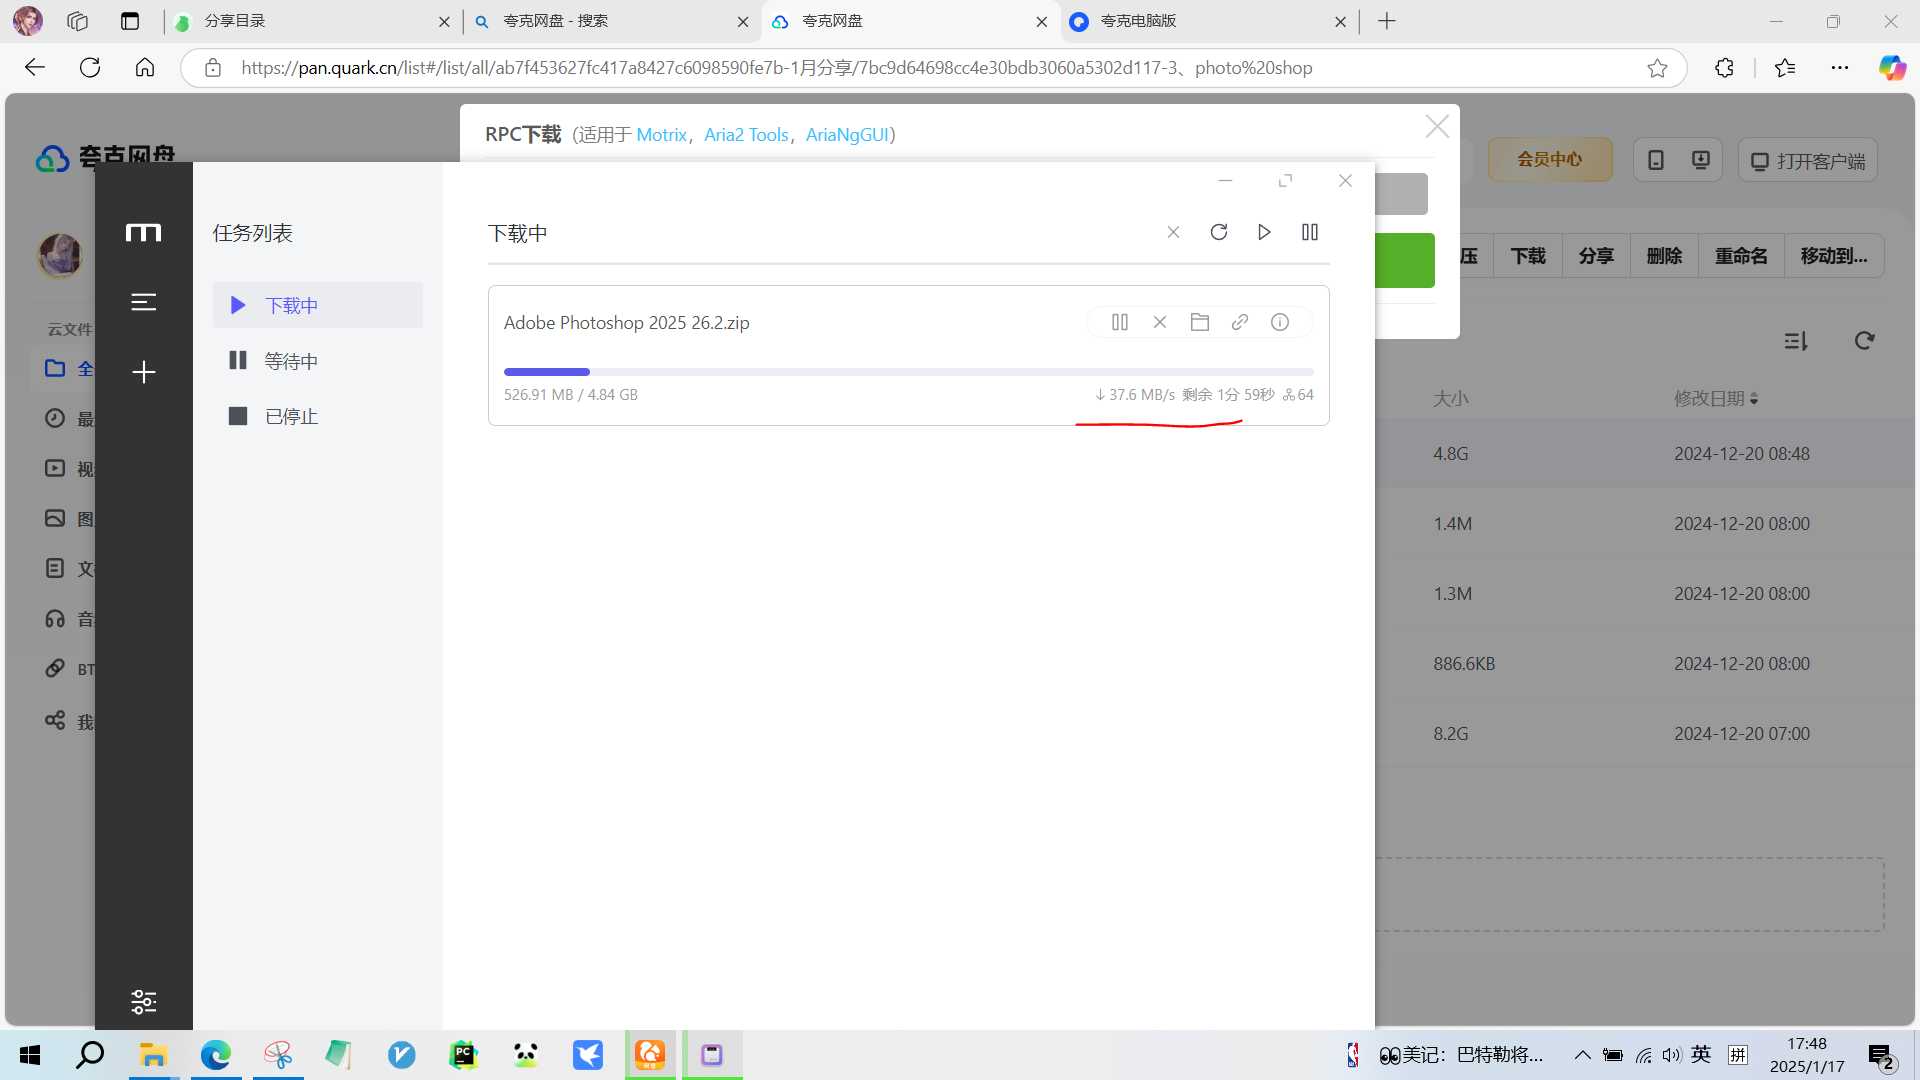
Task: Click Adobe Photoshop 2025 26.2.zip filename
Action: (x=627, y=322)
